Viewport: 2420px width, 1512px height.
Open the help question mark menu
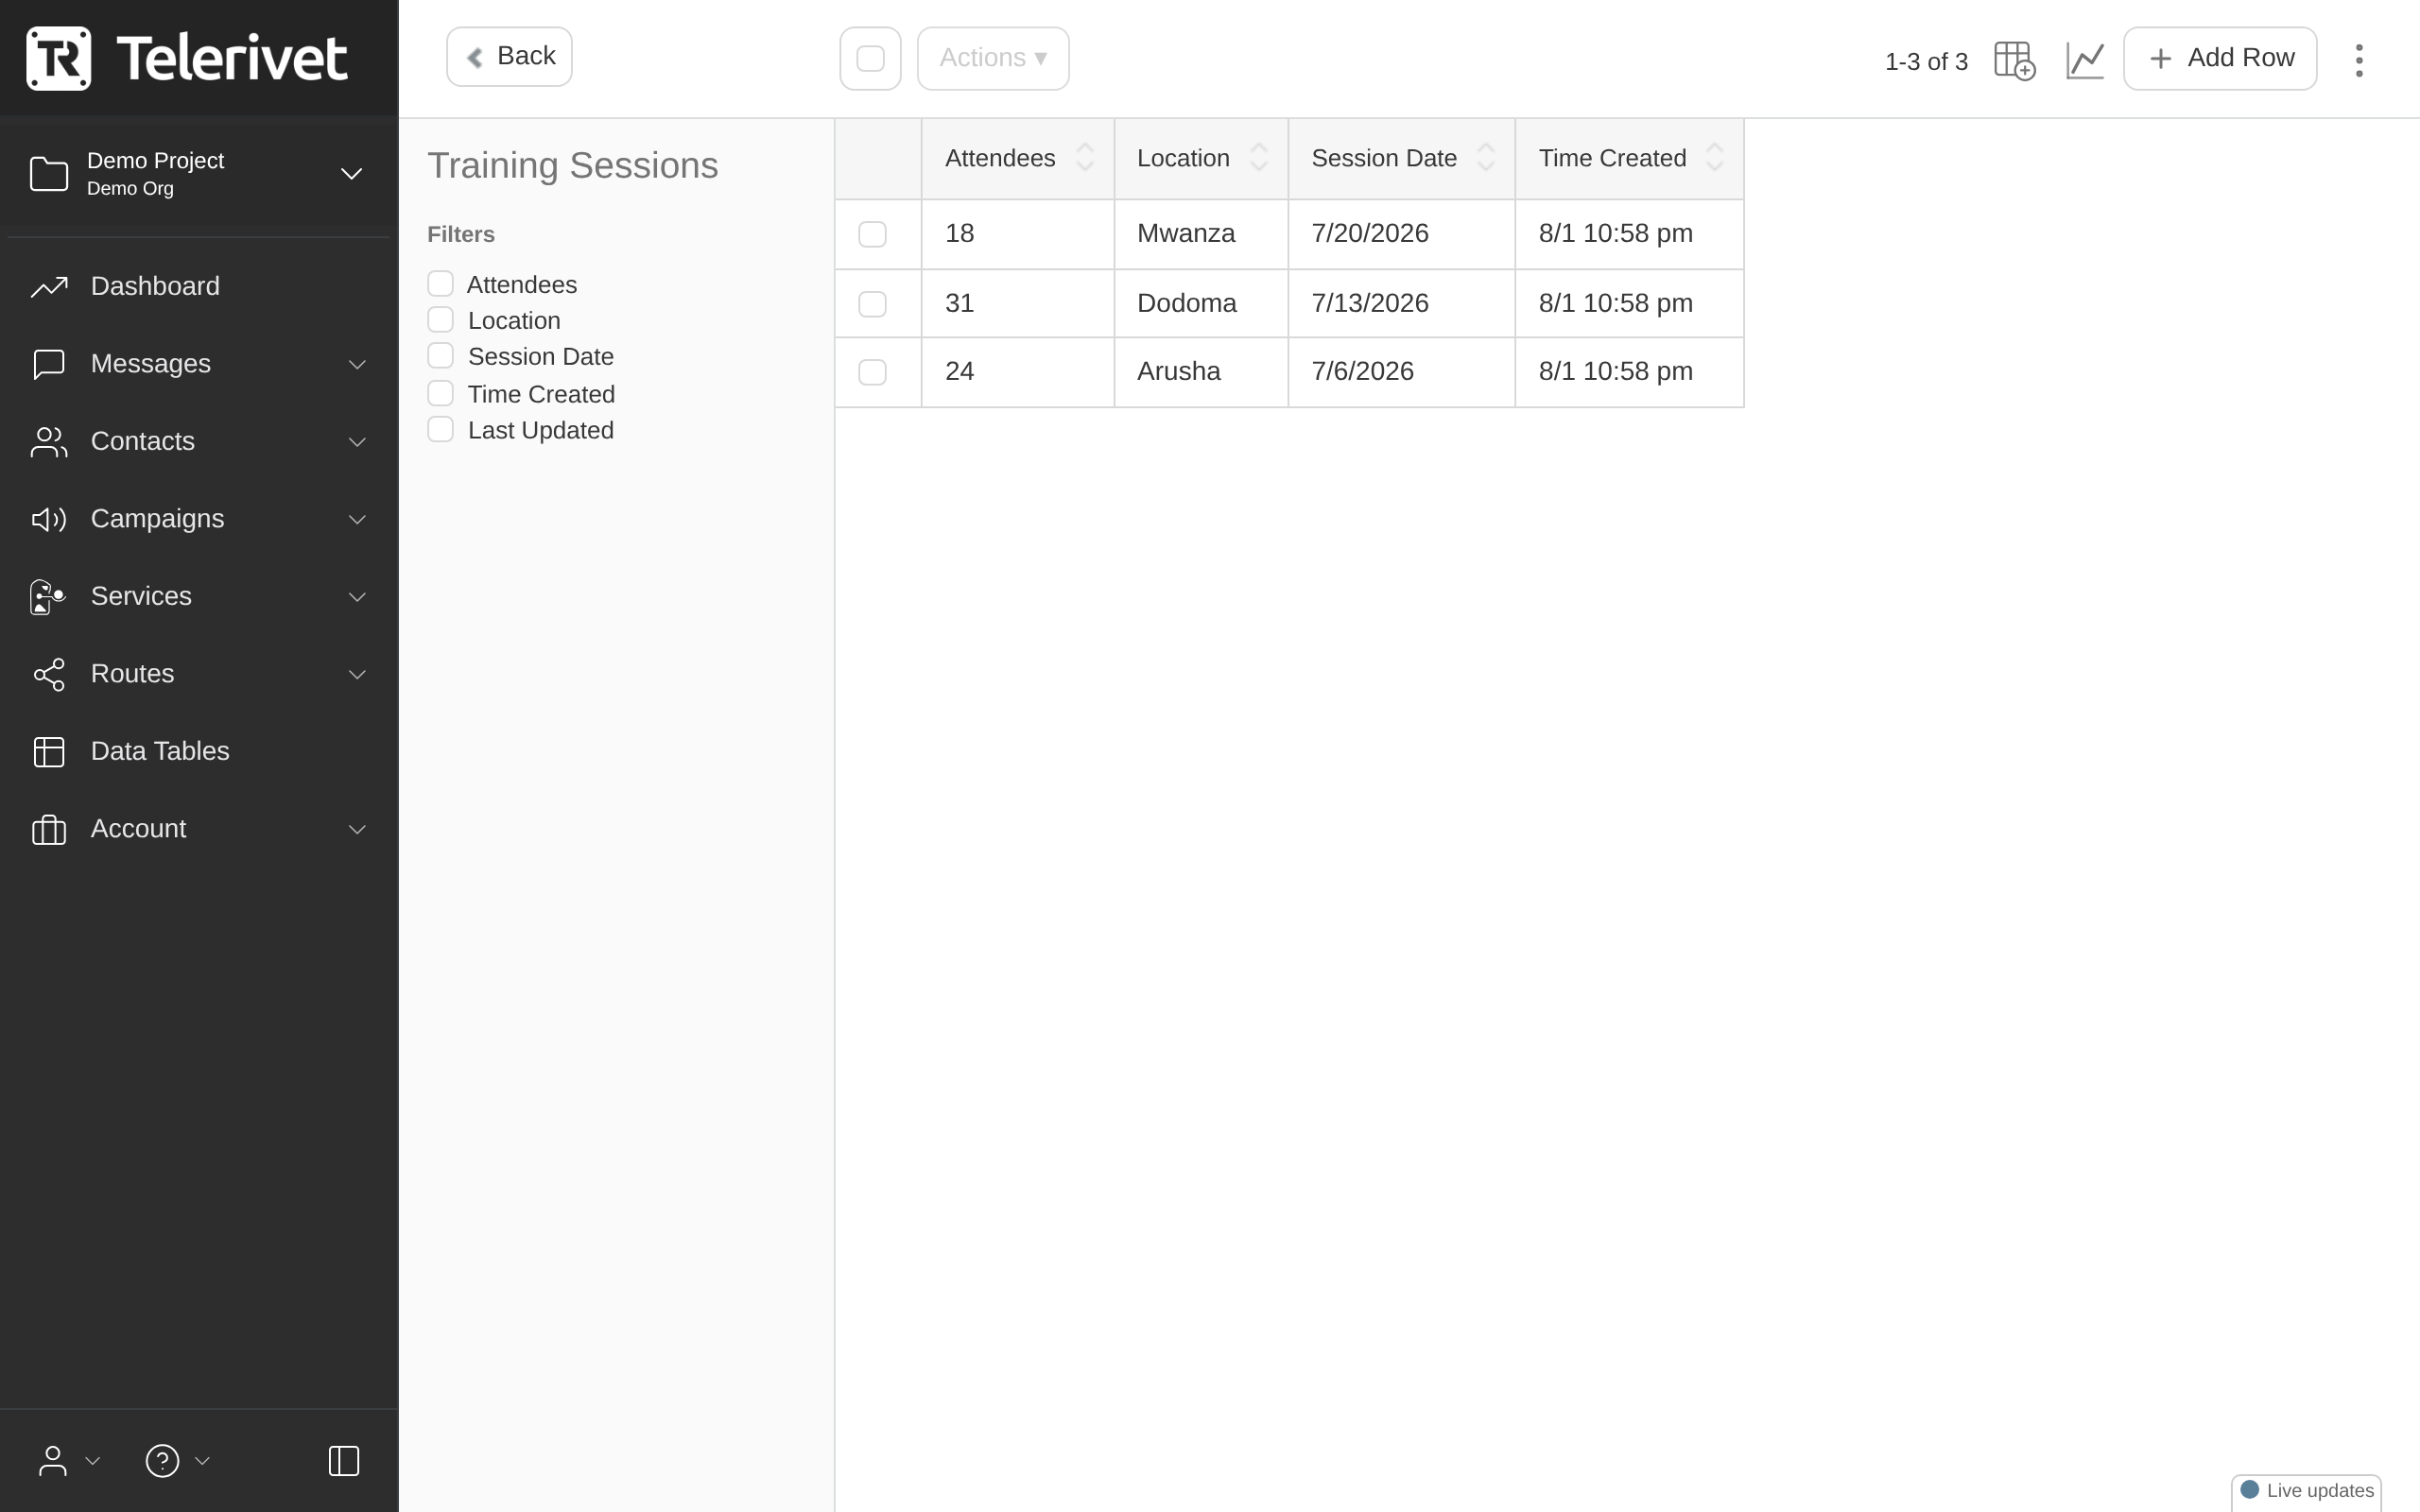(x=162, y=1461)
